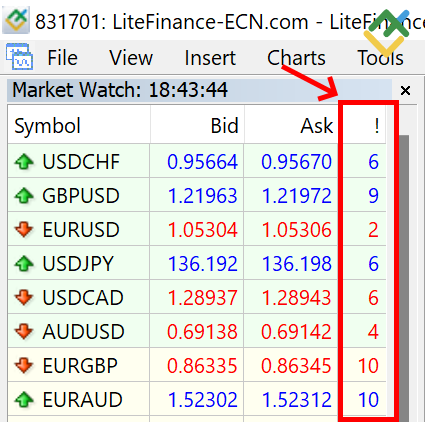425x422 pixels.
Task: Select the AUDUSD symbol row
Action: (197, 331)
